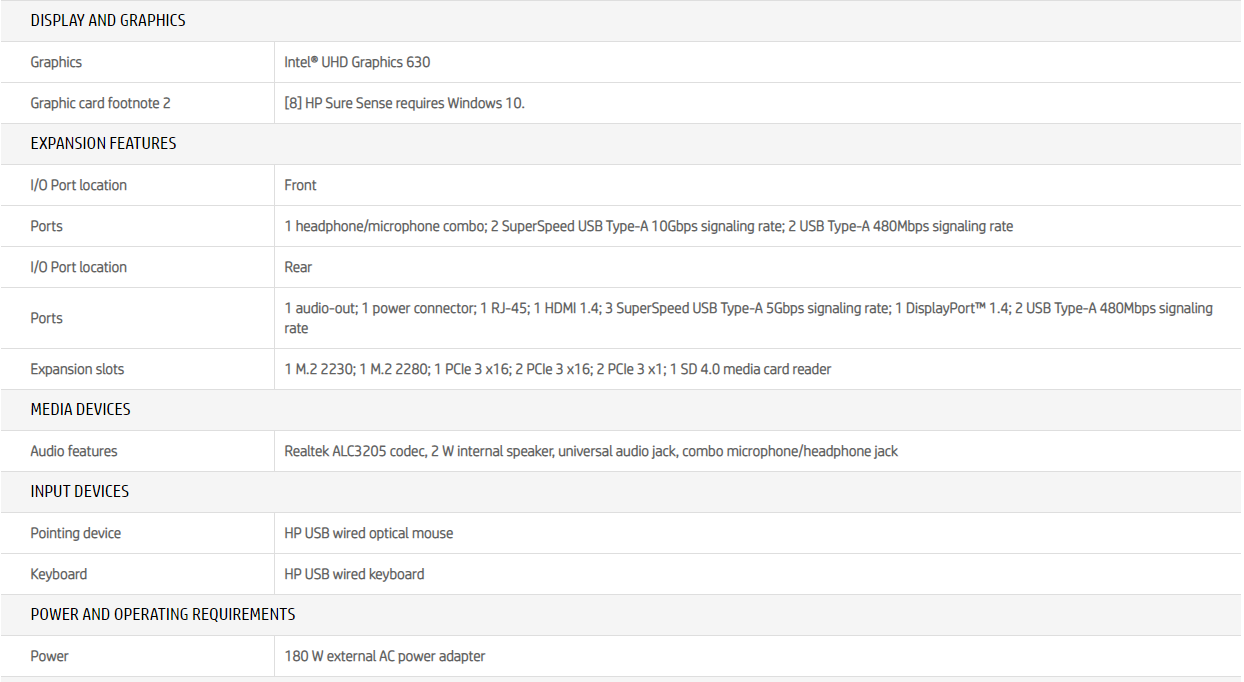The image size is (1244, 682).
Task: Click the Front I/O port location value
Action: click(x=300, y=185)
